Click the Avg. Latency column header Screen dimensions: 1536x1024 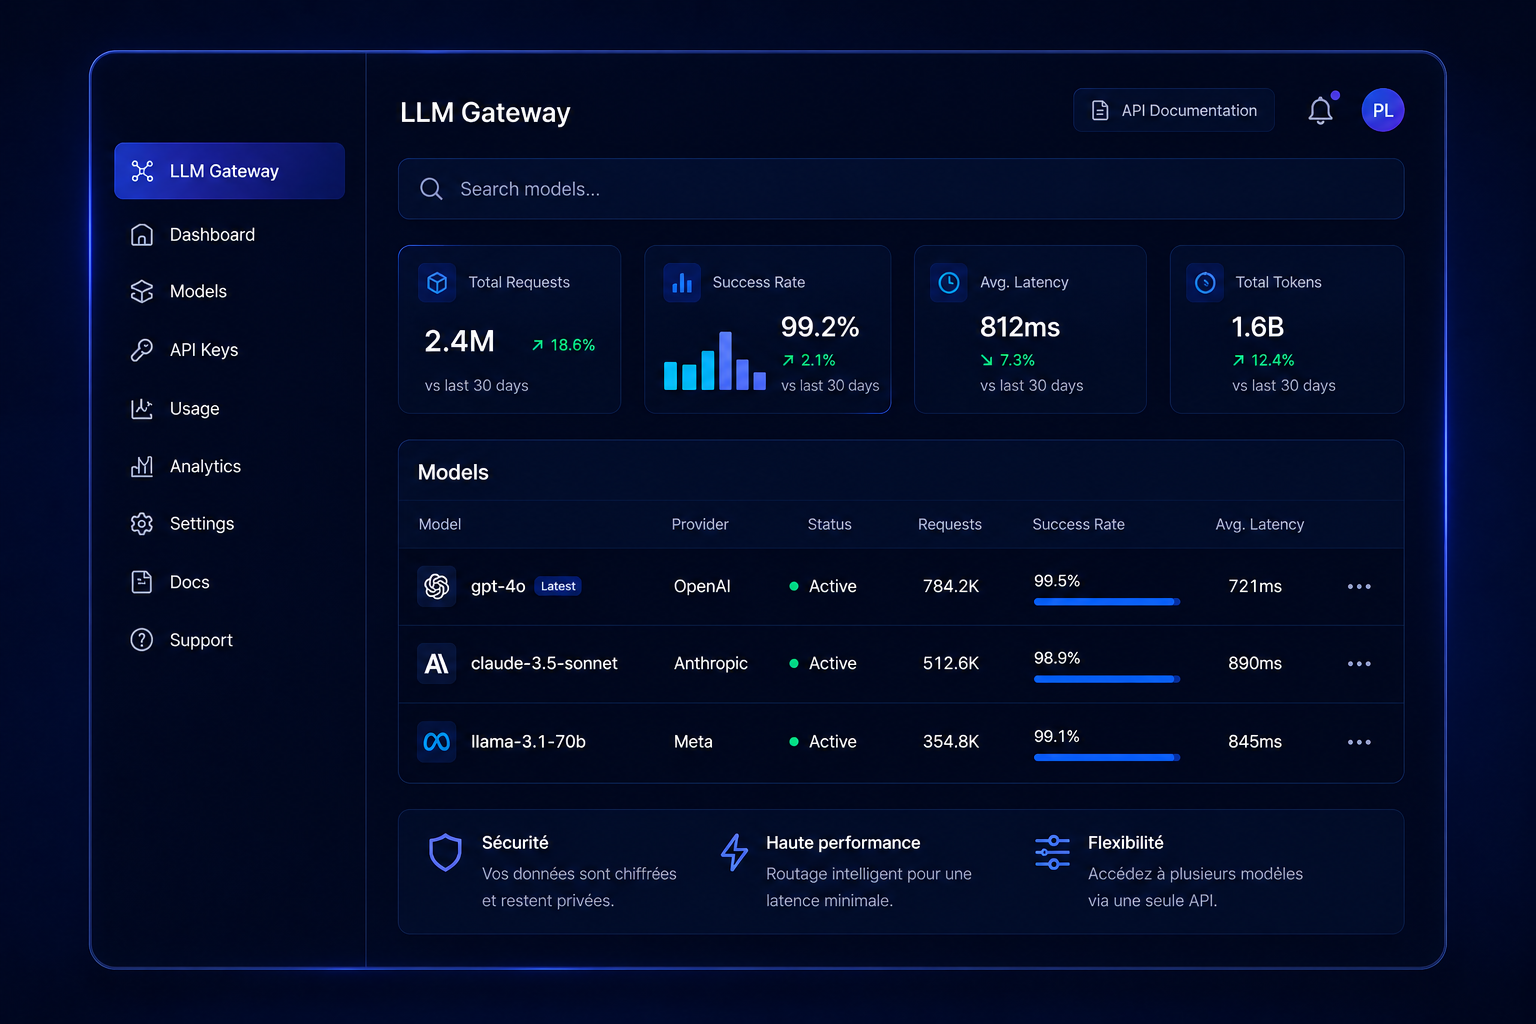click(x=1260, y=524)
